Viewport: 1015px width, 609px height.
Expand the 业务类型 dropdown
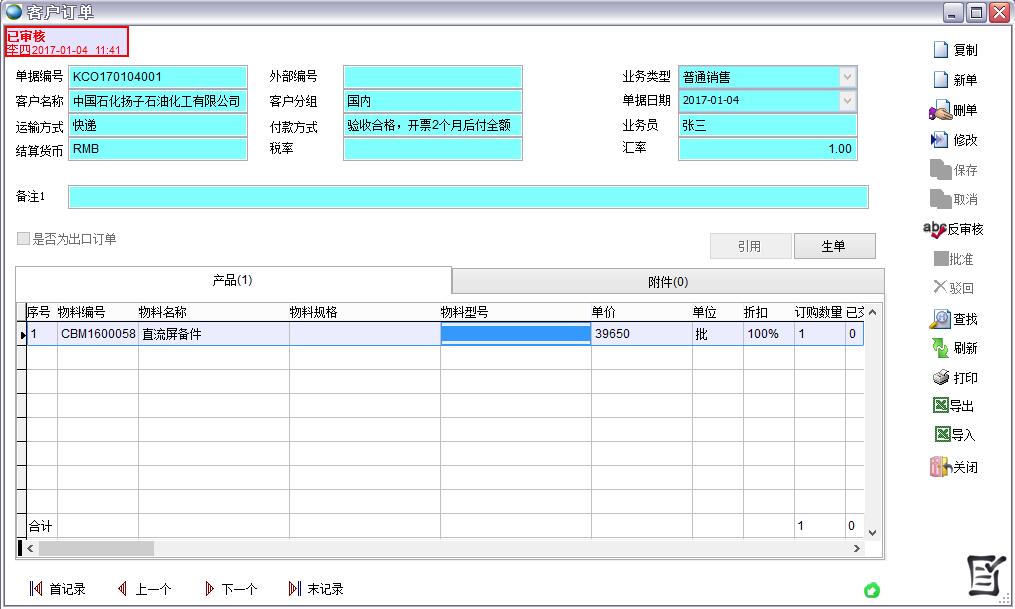pyautogui.click(x=848, y=77)
